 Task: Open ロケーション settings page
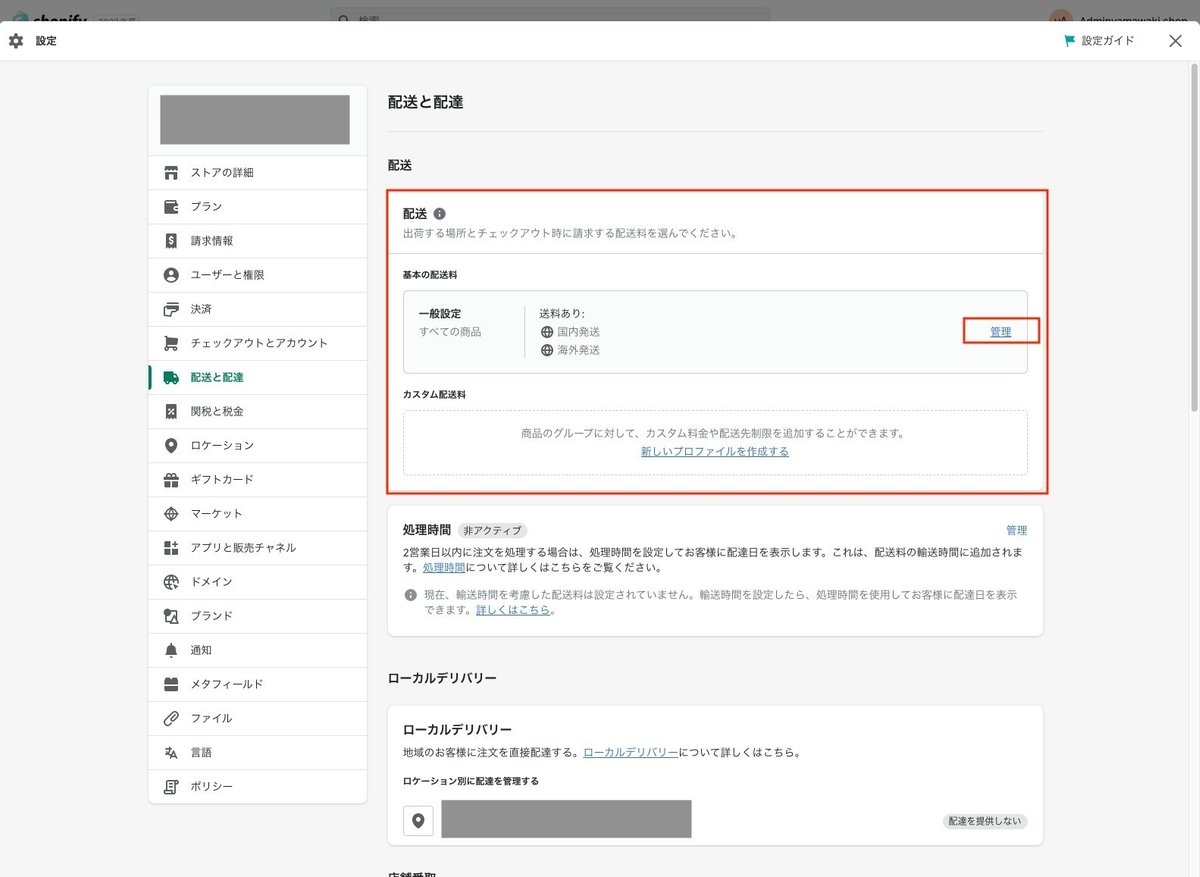tap(258, 445)
